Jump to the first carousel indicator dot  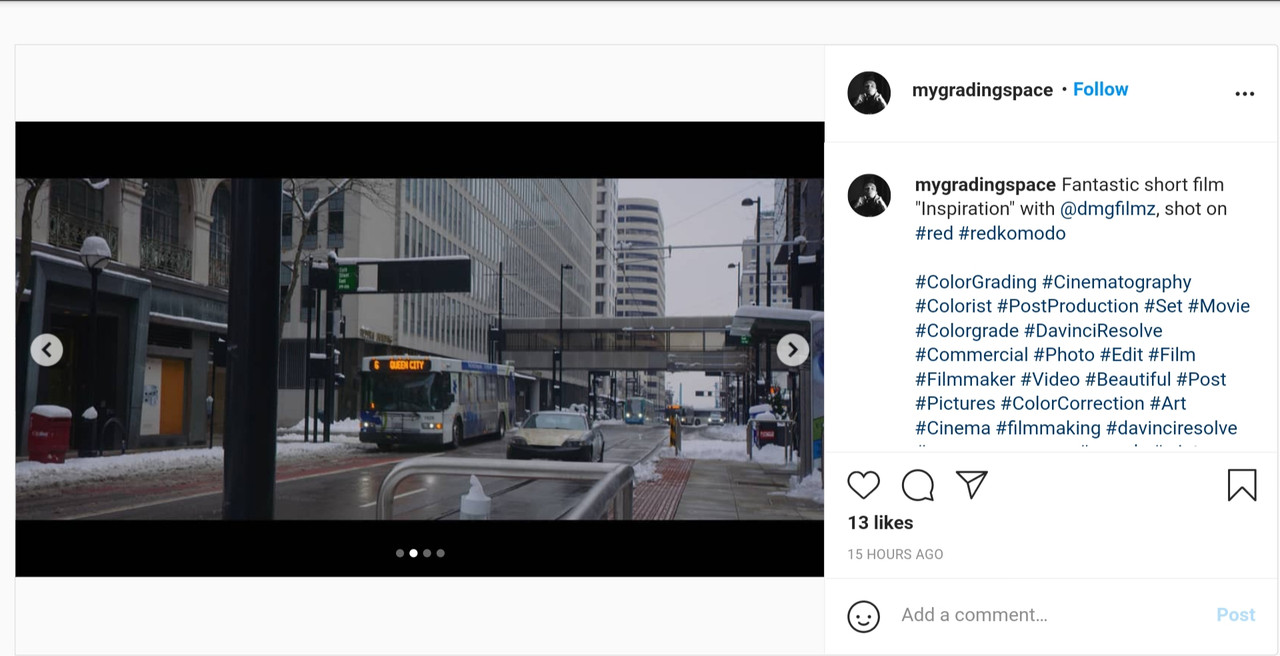400,553
